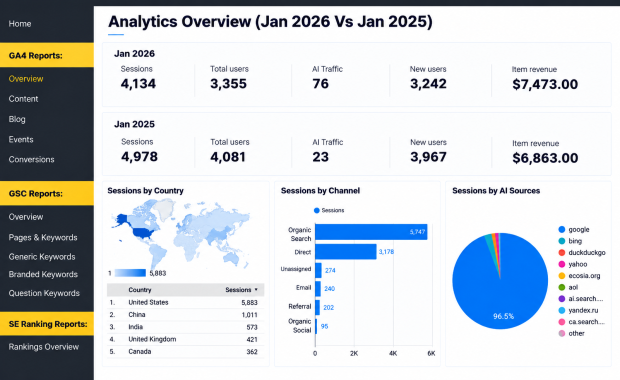Select the India table row

(x=185, y=327)
